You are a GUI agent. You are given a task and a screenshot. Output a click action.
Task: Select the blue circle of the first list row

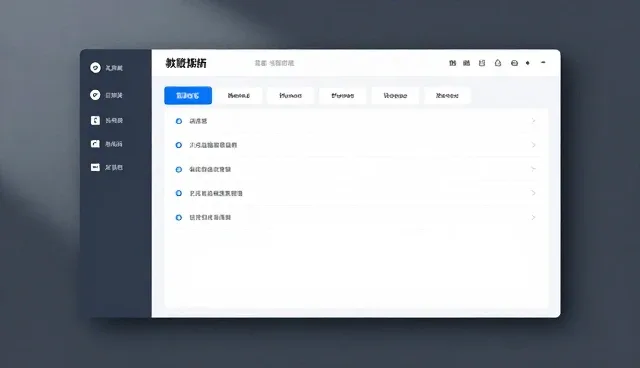point(179,121)
